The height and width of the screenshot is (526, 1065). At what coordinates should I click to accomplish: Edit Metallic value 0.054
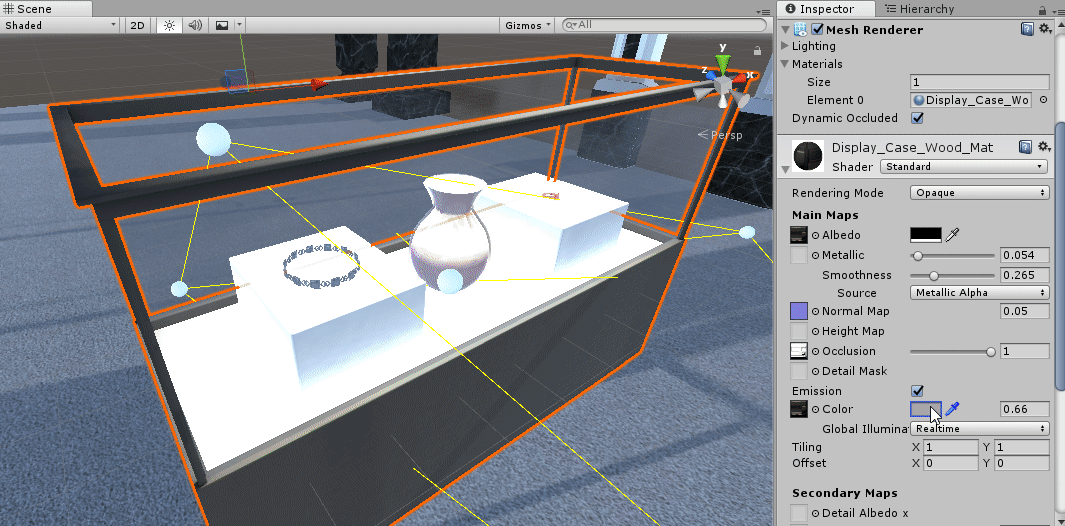1025,256
